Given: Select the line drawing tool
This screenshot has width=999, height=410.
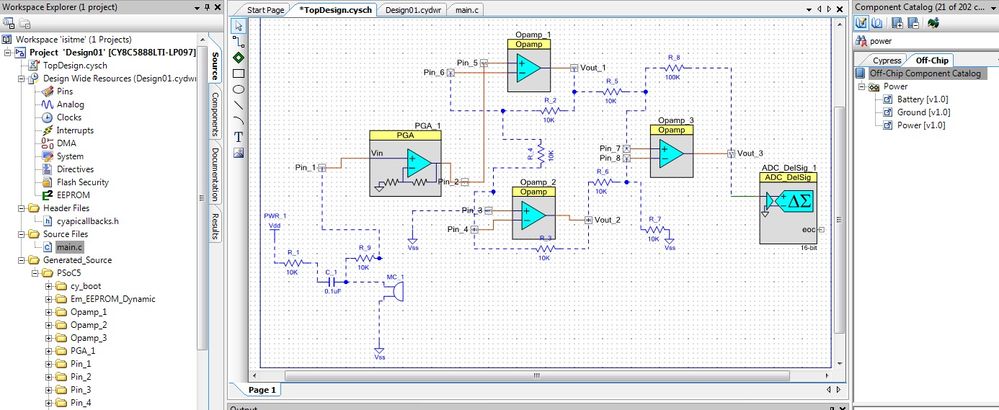Looking at the screenshot, I should click(239, 105).
